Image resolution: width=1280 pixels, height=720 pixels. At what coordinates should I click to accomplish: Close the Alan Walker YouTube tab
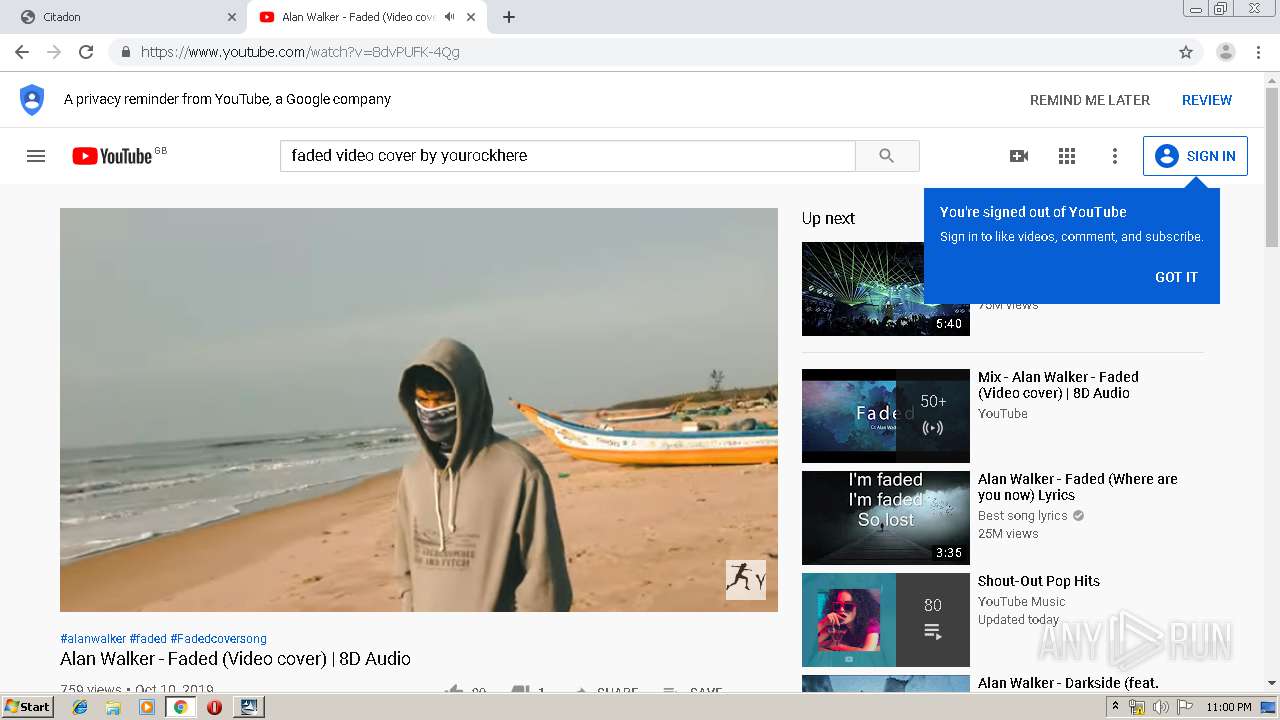[471, 17]
